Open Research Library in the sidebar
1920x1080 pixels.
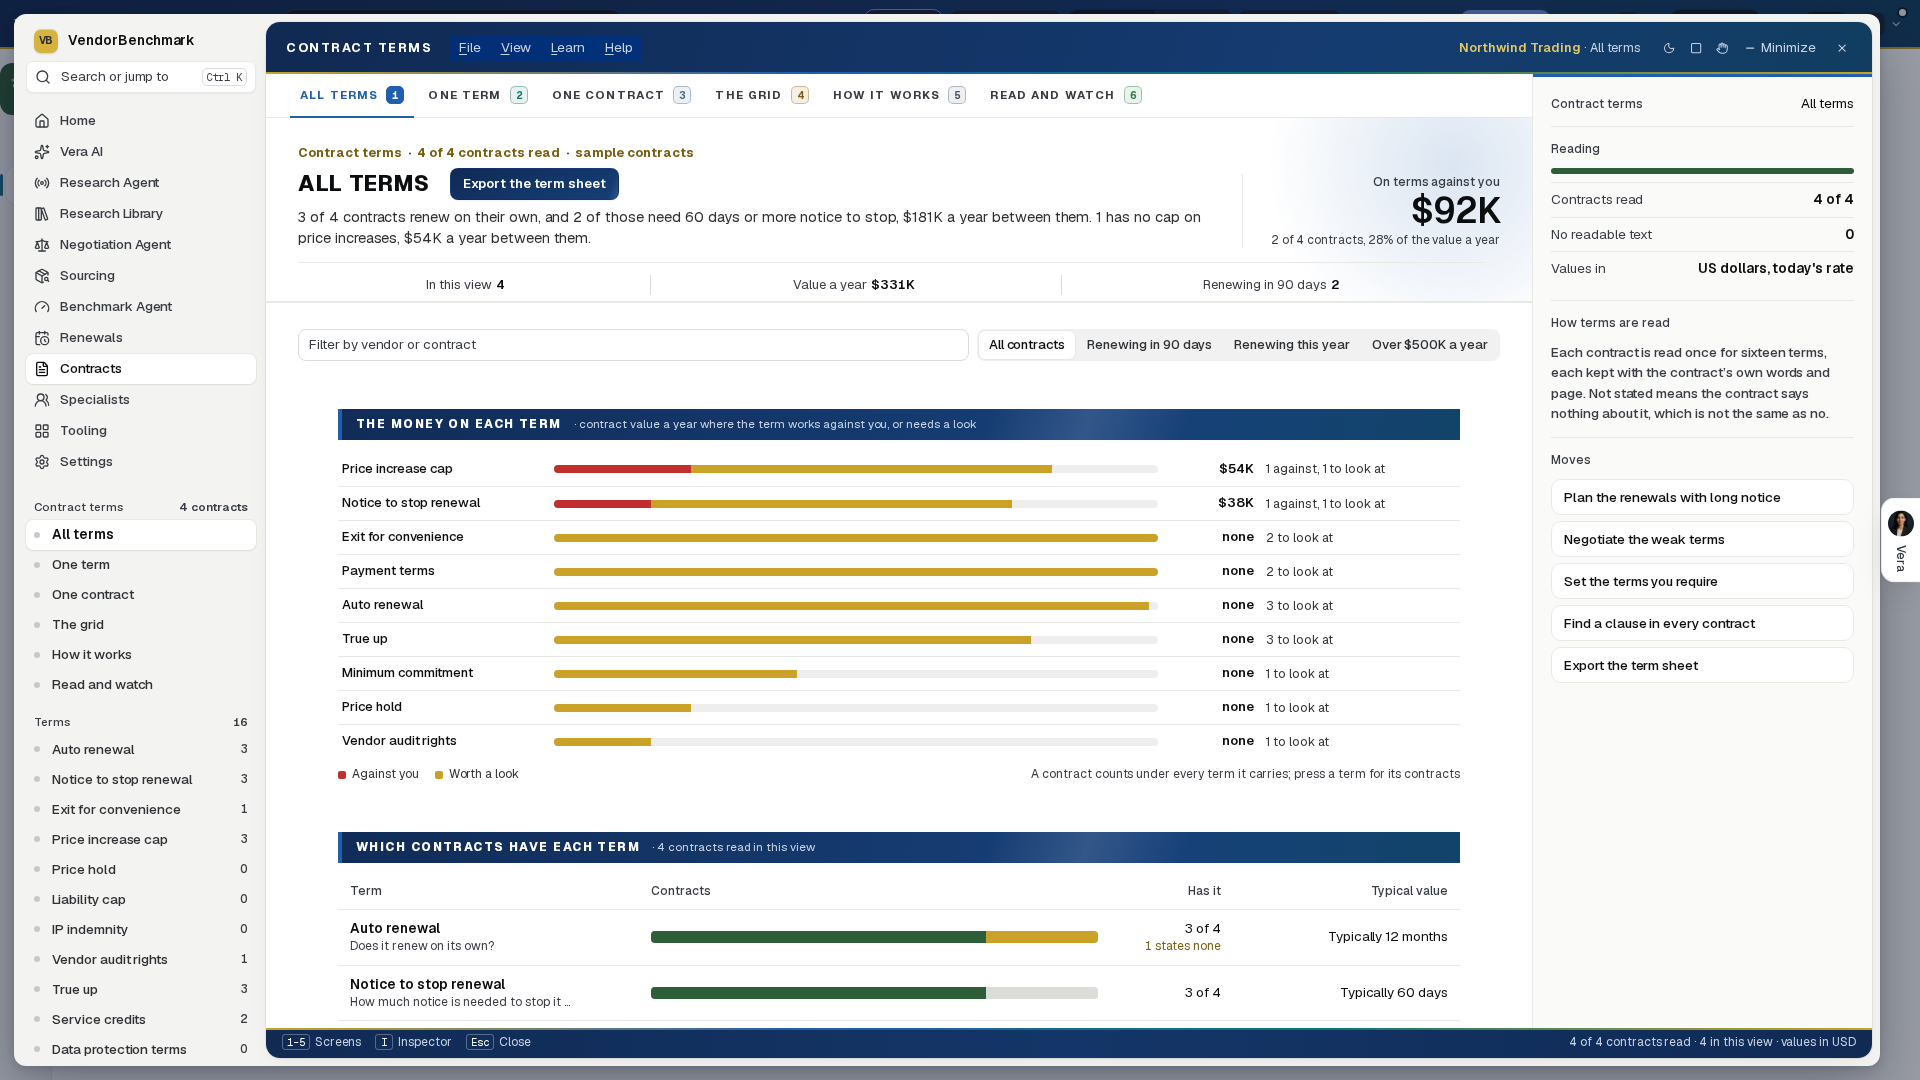point(141,214)
